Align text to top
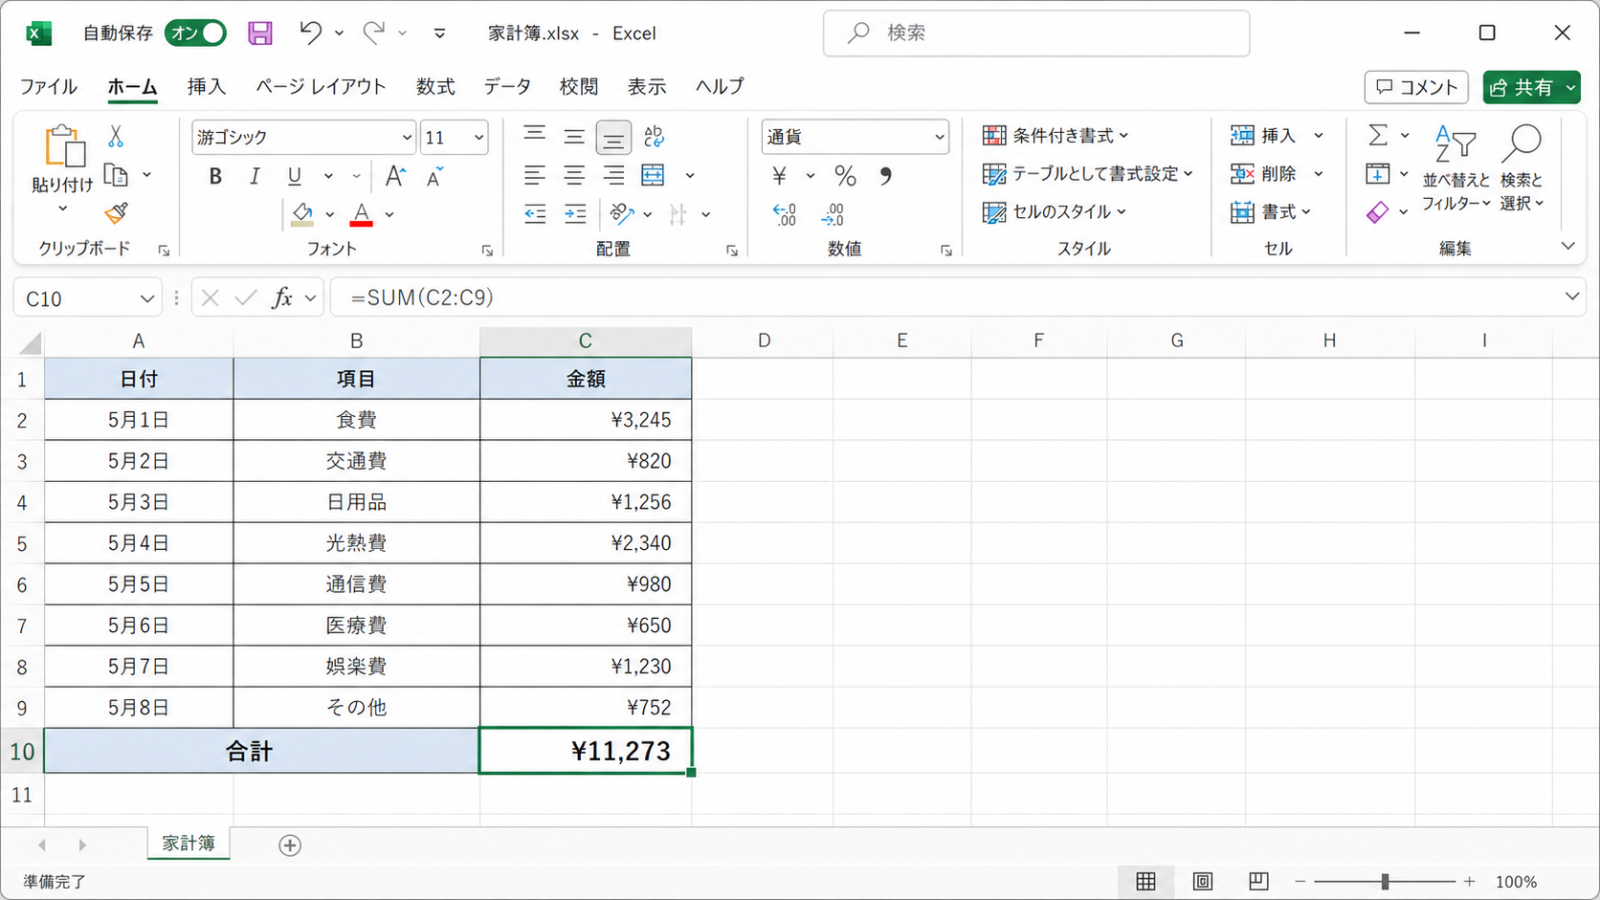 click(x=535, y=136)
